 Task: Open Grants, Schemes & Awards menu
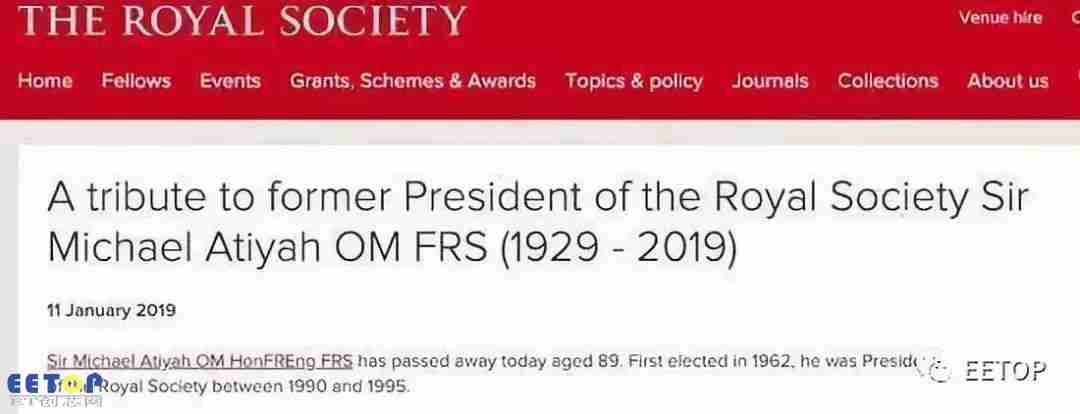(x=413, y=81)
